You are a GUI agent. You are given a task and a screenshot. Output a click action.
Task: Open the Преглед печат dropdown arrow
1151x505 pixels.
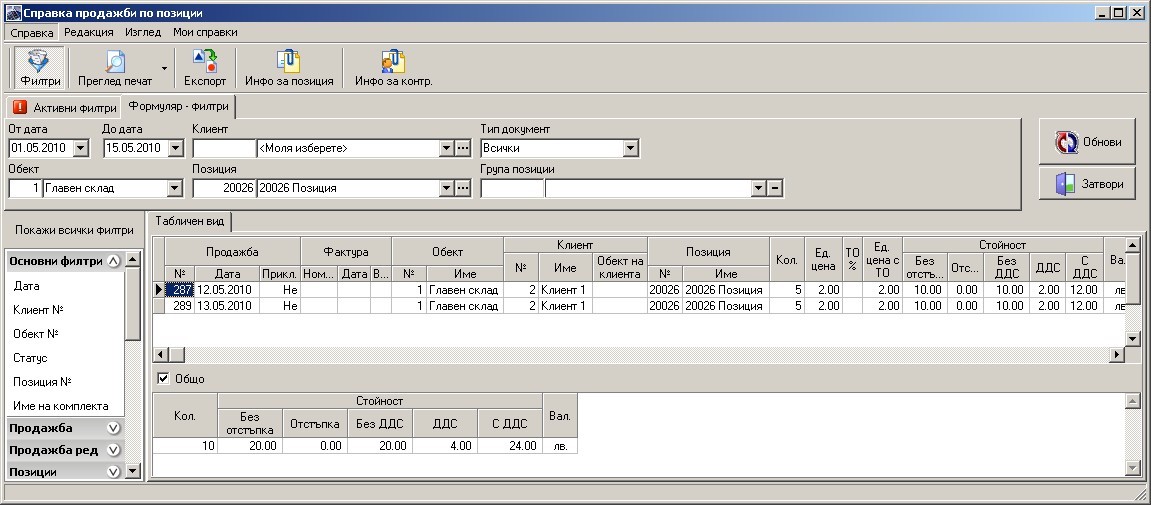164,68
